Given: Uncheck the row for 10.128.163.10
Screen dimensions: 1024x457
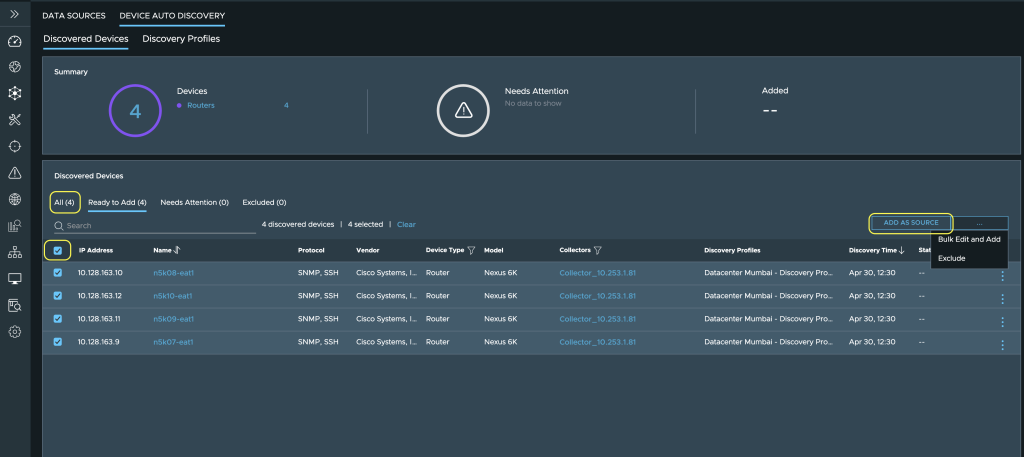Looking at the screenshot, I should pyautogui.click(x=57, y=273).
